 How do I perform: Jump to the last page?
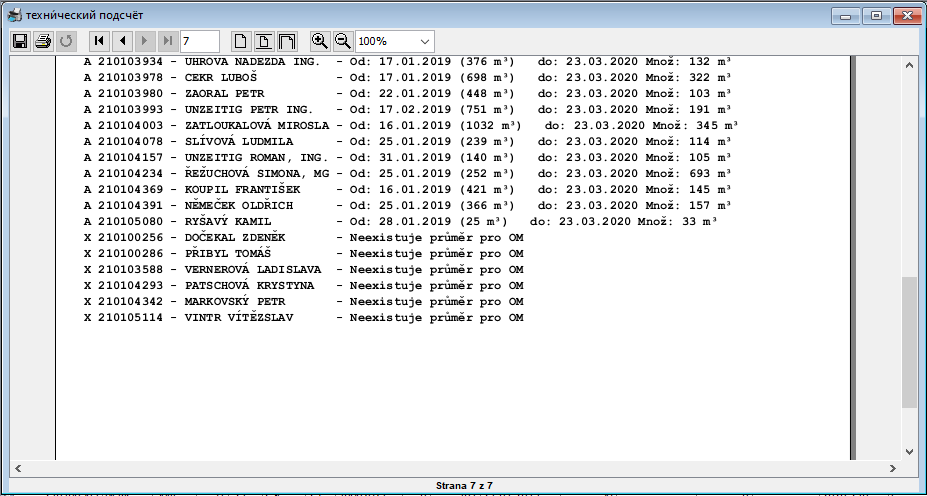pos(168,41)
